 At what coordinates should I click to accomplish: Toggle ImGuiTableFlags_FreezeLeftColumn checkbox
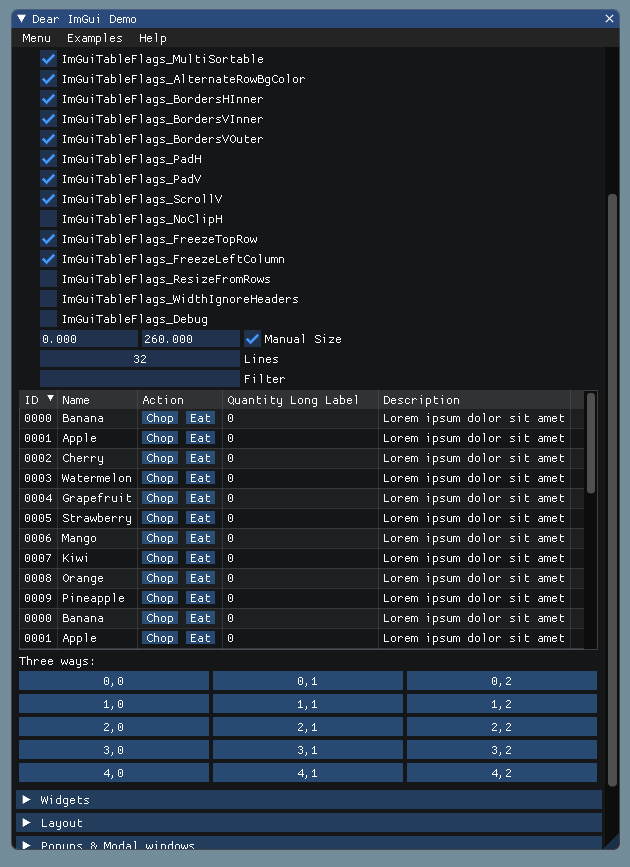point(49,258)
